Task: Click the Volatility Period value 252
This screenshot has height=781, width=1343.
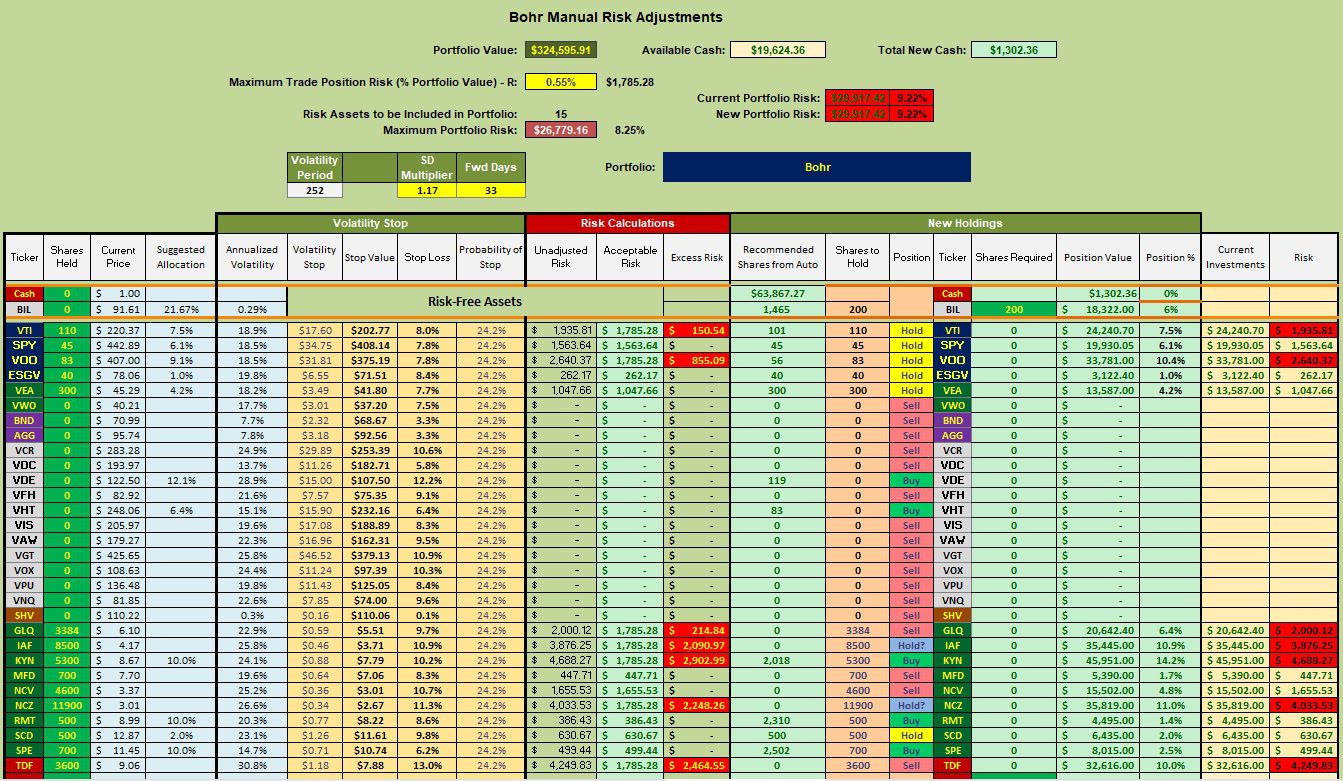Action: pos(315,190)
